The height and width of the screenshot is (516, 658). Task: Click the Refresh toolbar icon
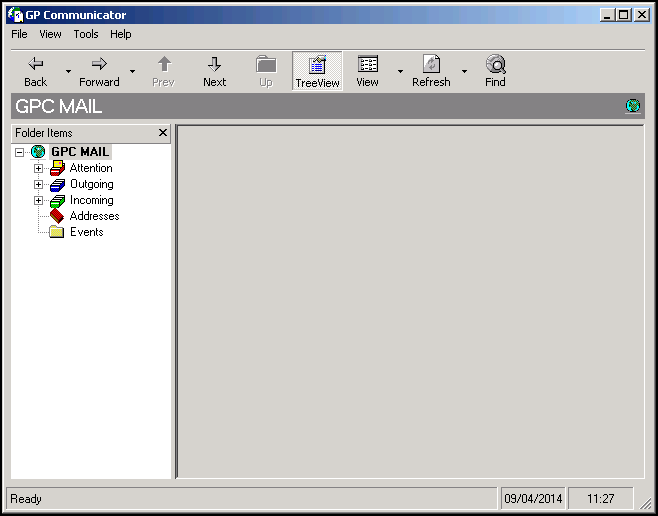pos(431,65)
